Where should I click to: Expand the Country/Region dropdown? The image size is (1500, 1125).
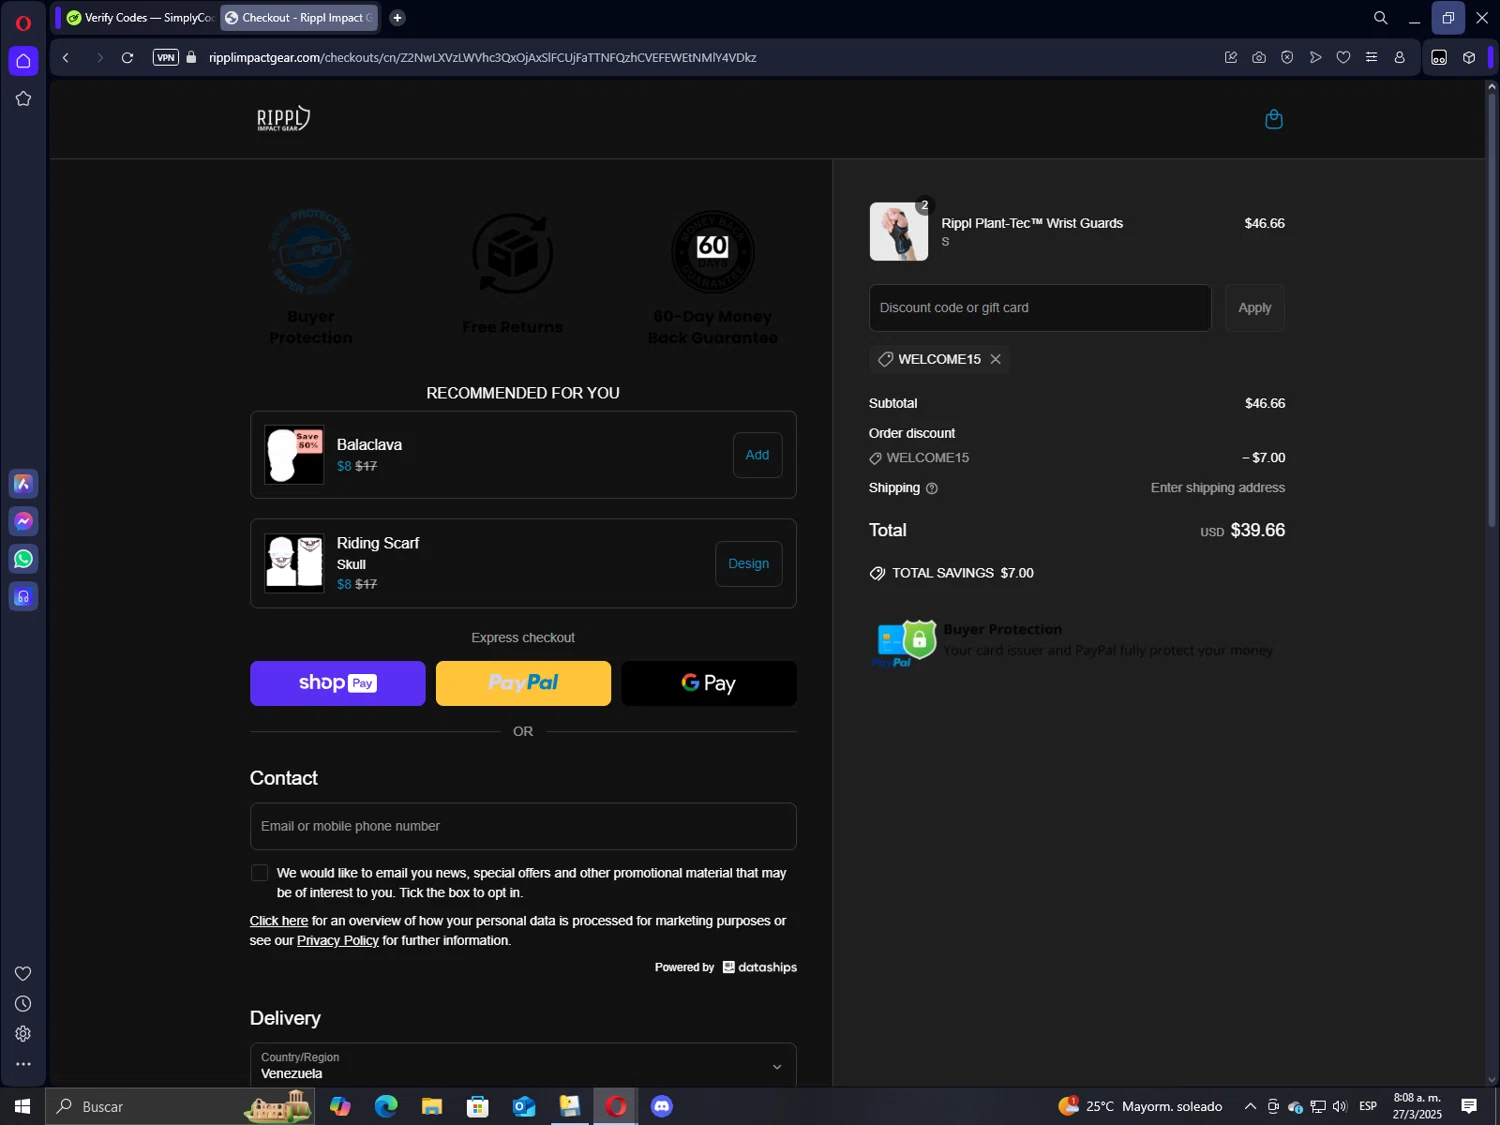pyautogui.click(x=523, y=1066)
